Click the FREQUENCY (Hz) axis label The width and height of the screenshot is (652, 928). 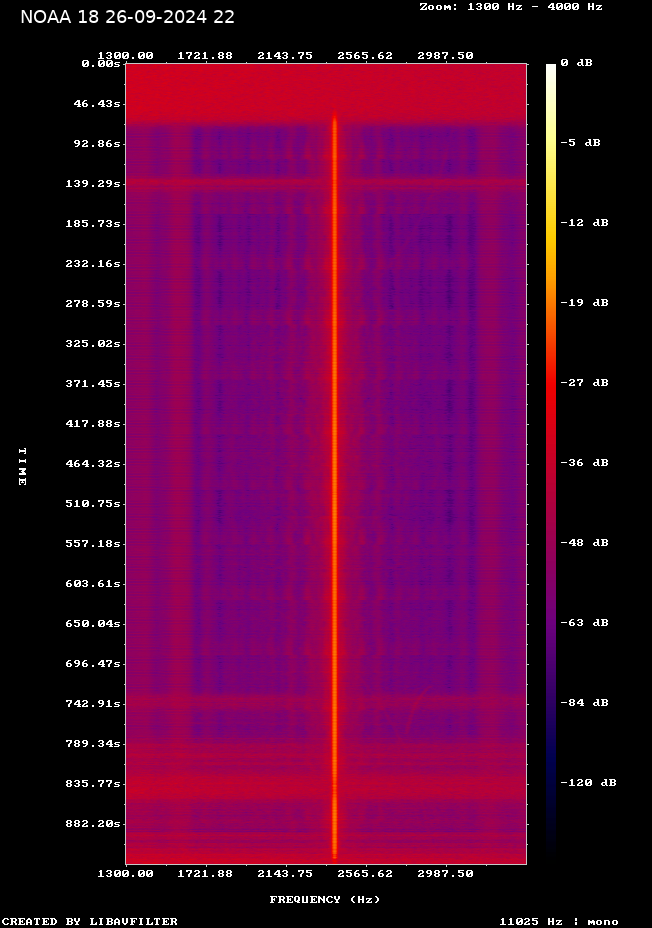325,900
